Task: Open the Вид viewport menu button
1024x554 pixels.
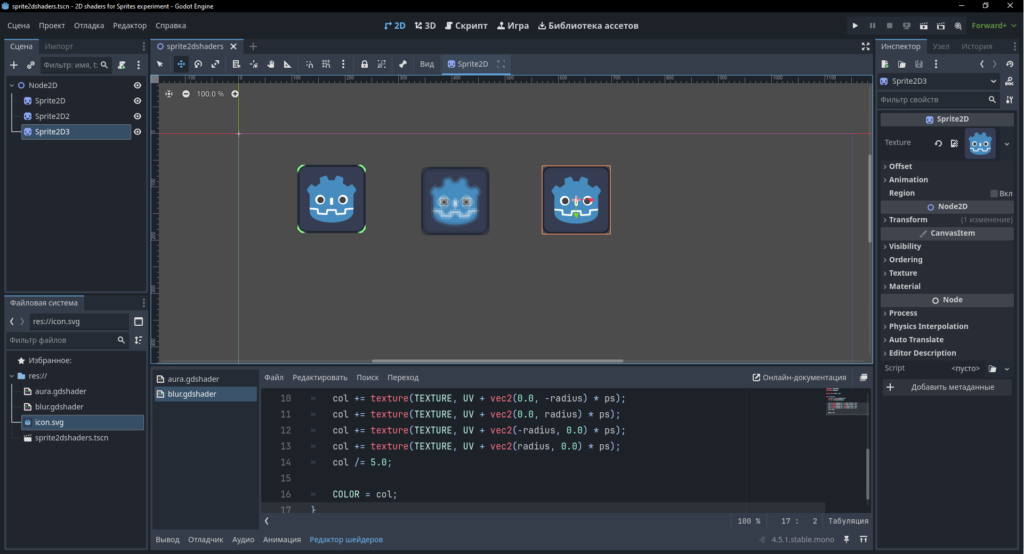Action: click(x=426, y=64)
